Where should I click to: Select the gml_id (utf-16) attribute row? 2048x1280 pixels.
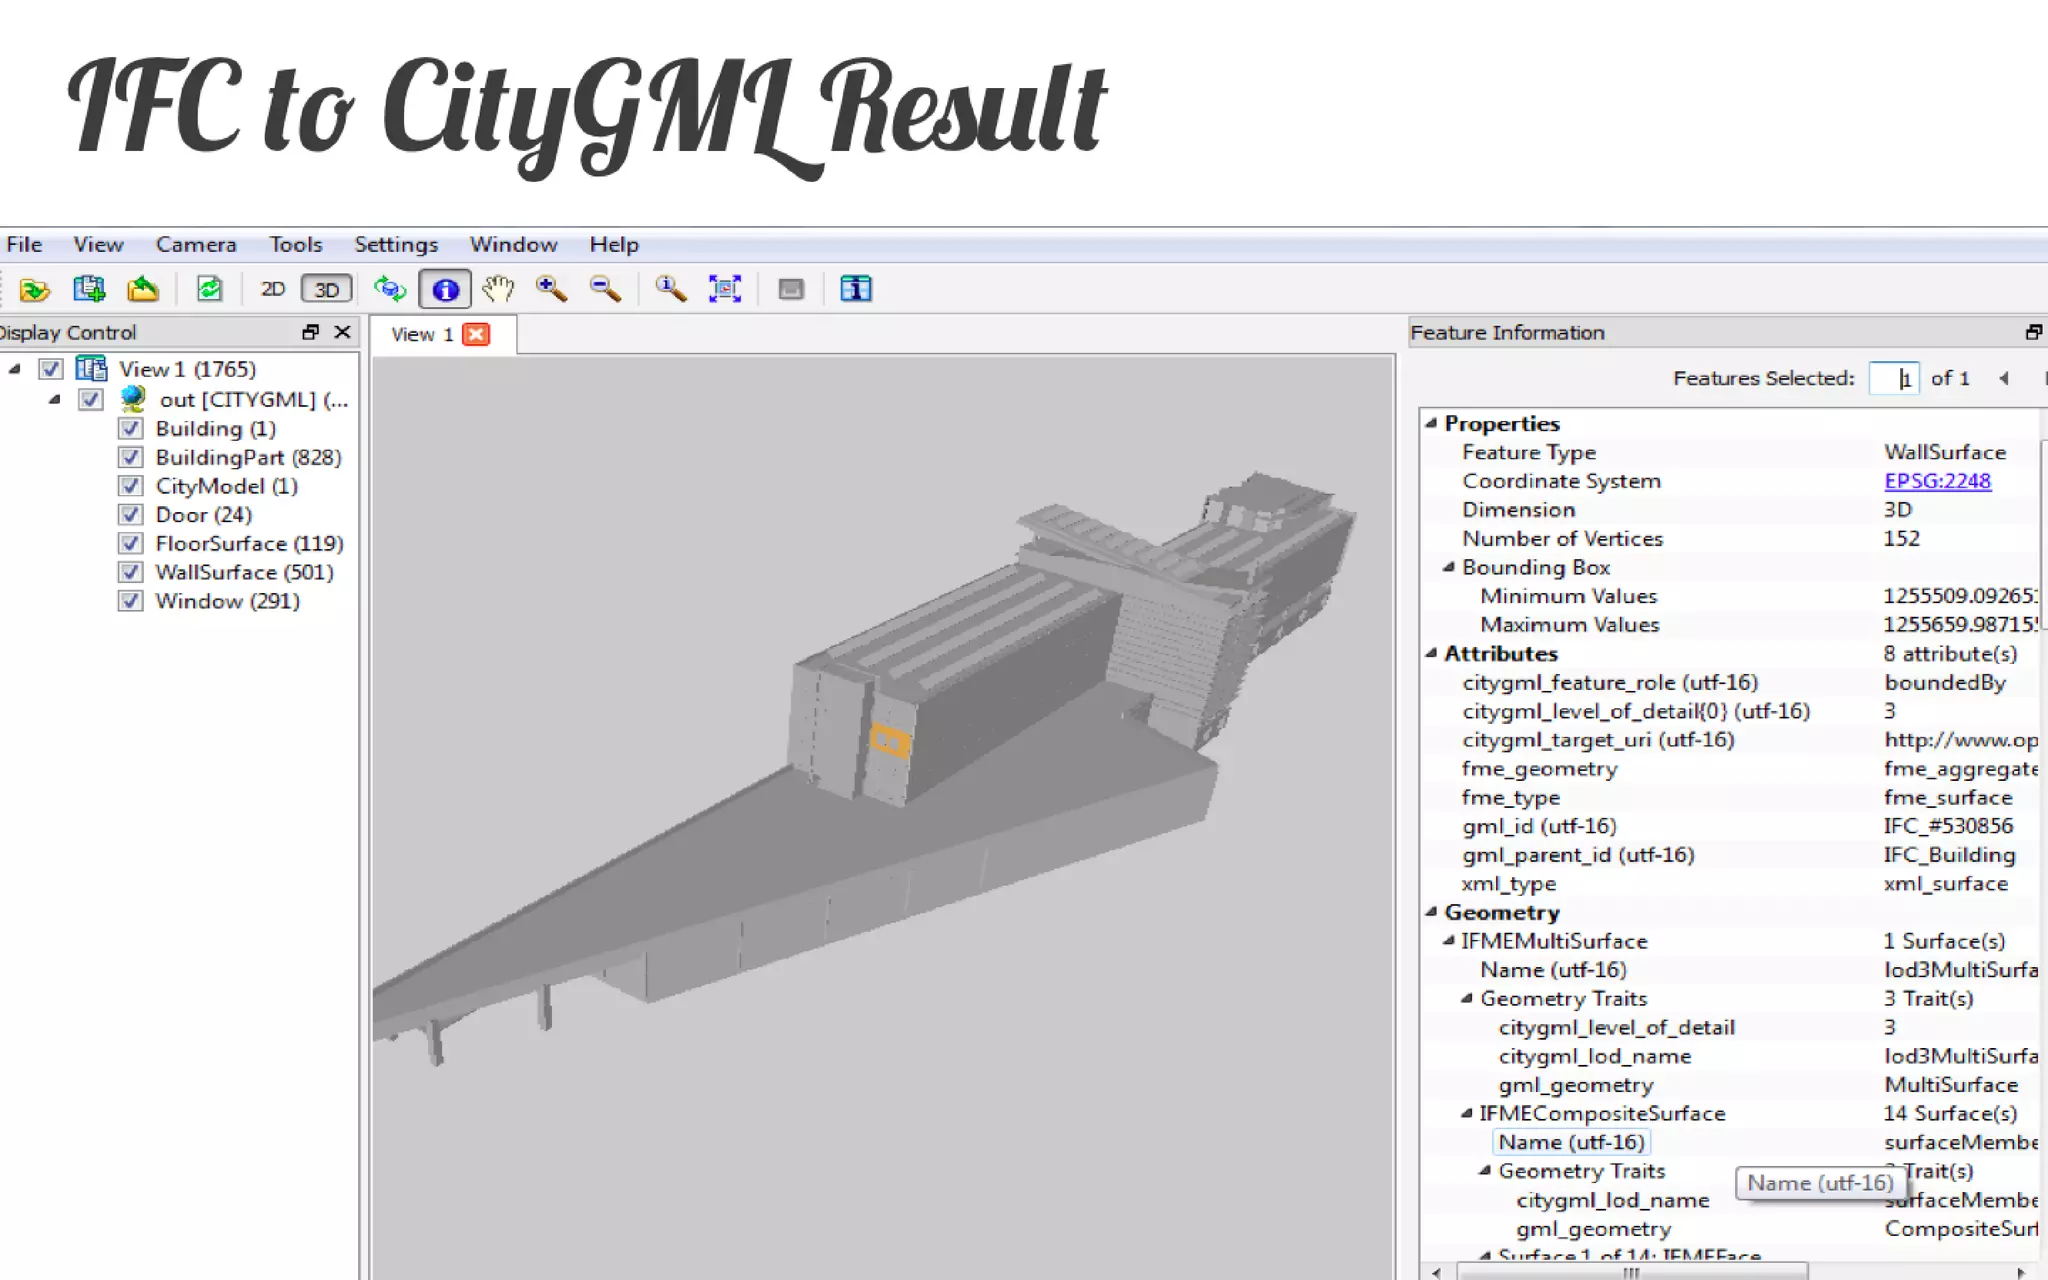[1730, 826]
